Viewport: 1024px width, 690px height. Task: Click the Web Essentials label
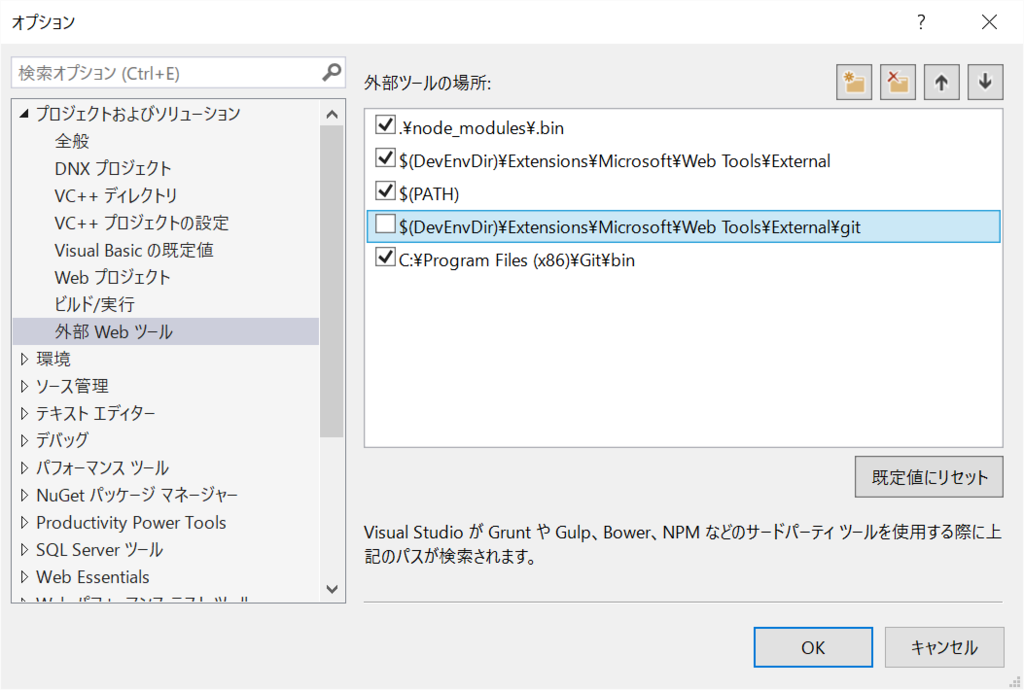click(93, 577)
